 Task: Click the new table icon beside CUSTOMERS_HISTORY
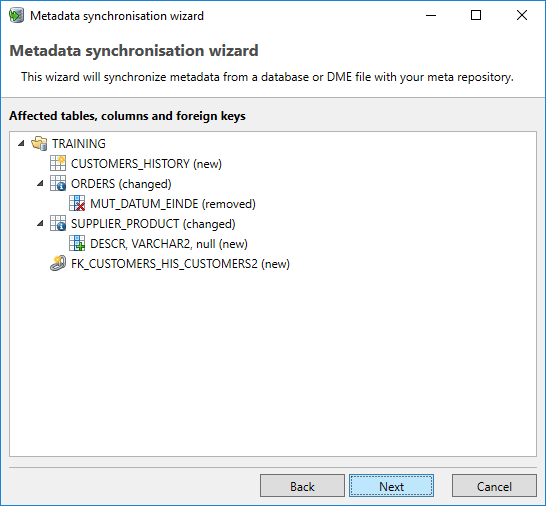point(58,163)
